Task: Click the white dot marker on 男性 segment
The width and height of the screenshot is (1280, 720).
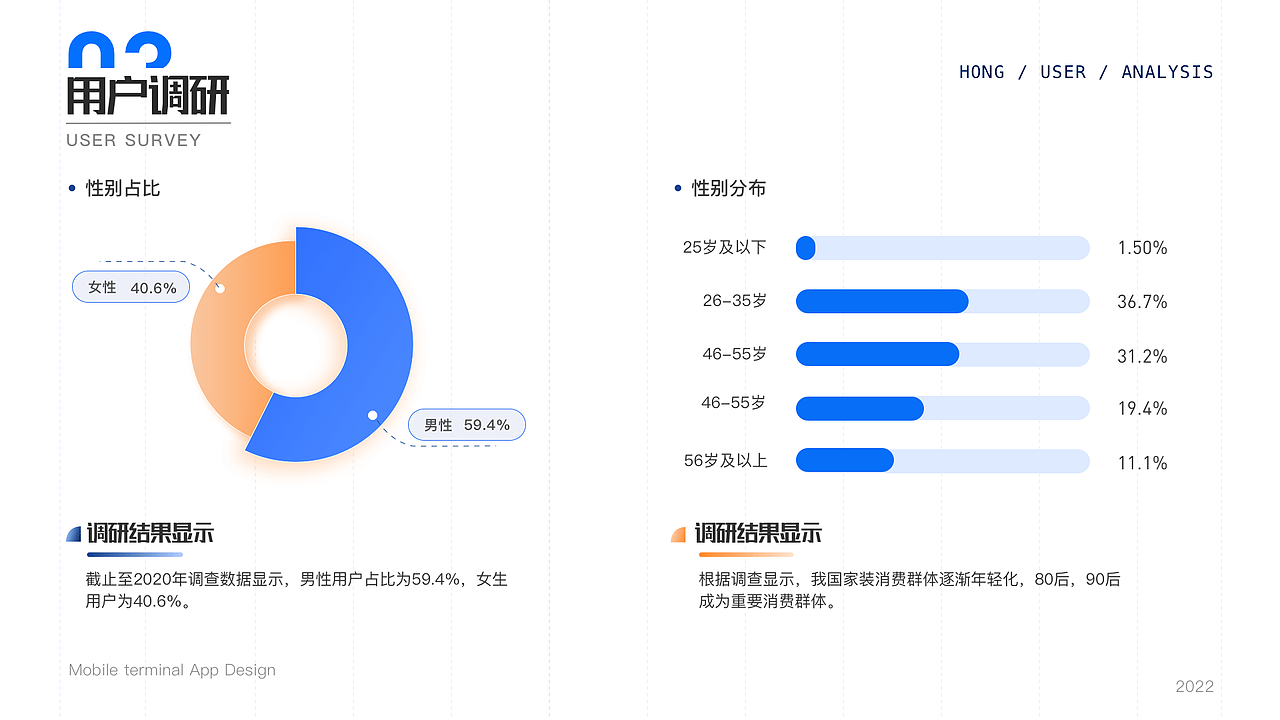Action: point(371,414)
